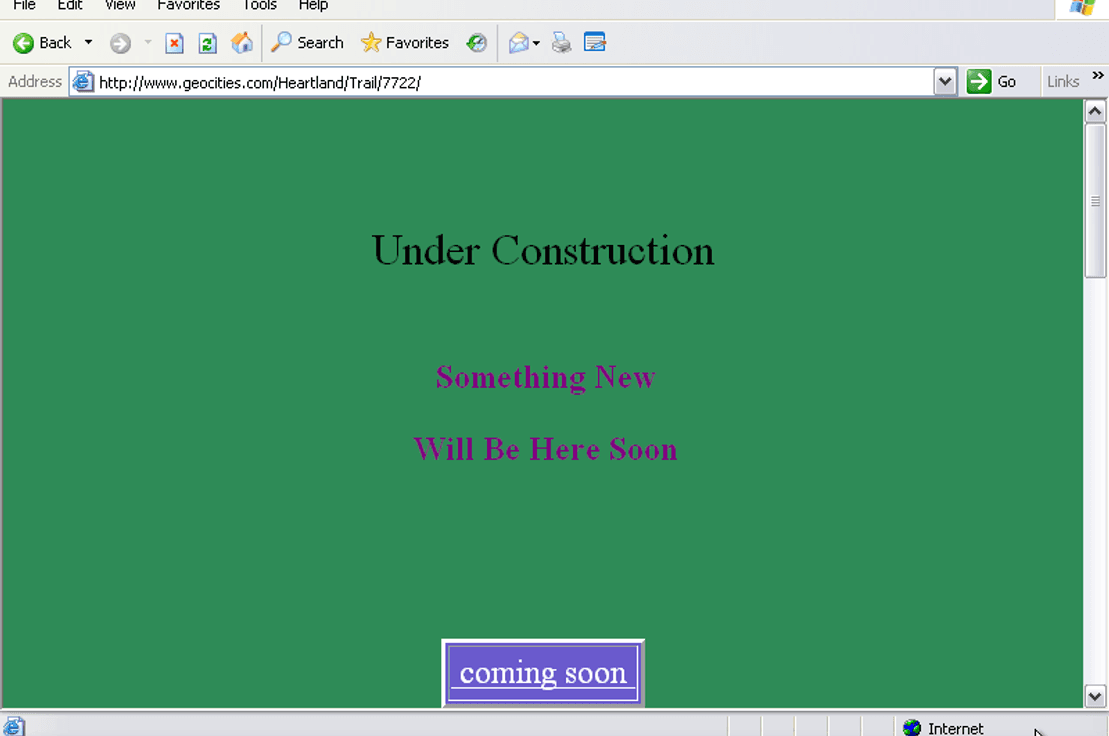Expand the Back history dropdown arrow
The image size is (1109, 736).
coord(88,42)
